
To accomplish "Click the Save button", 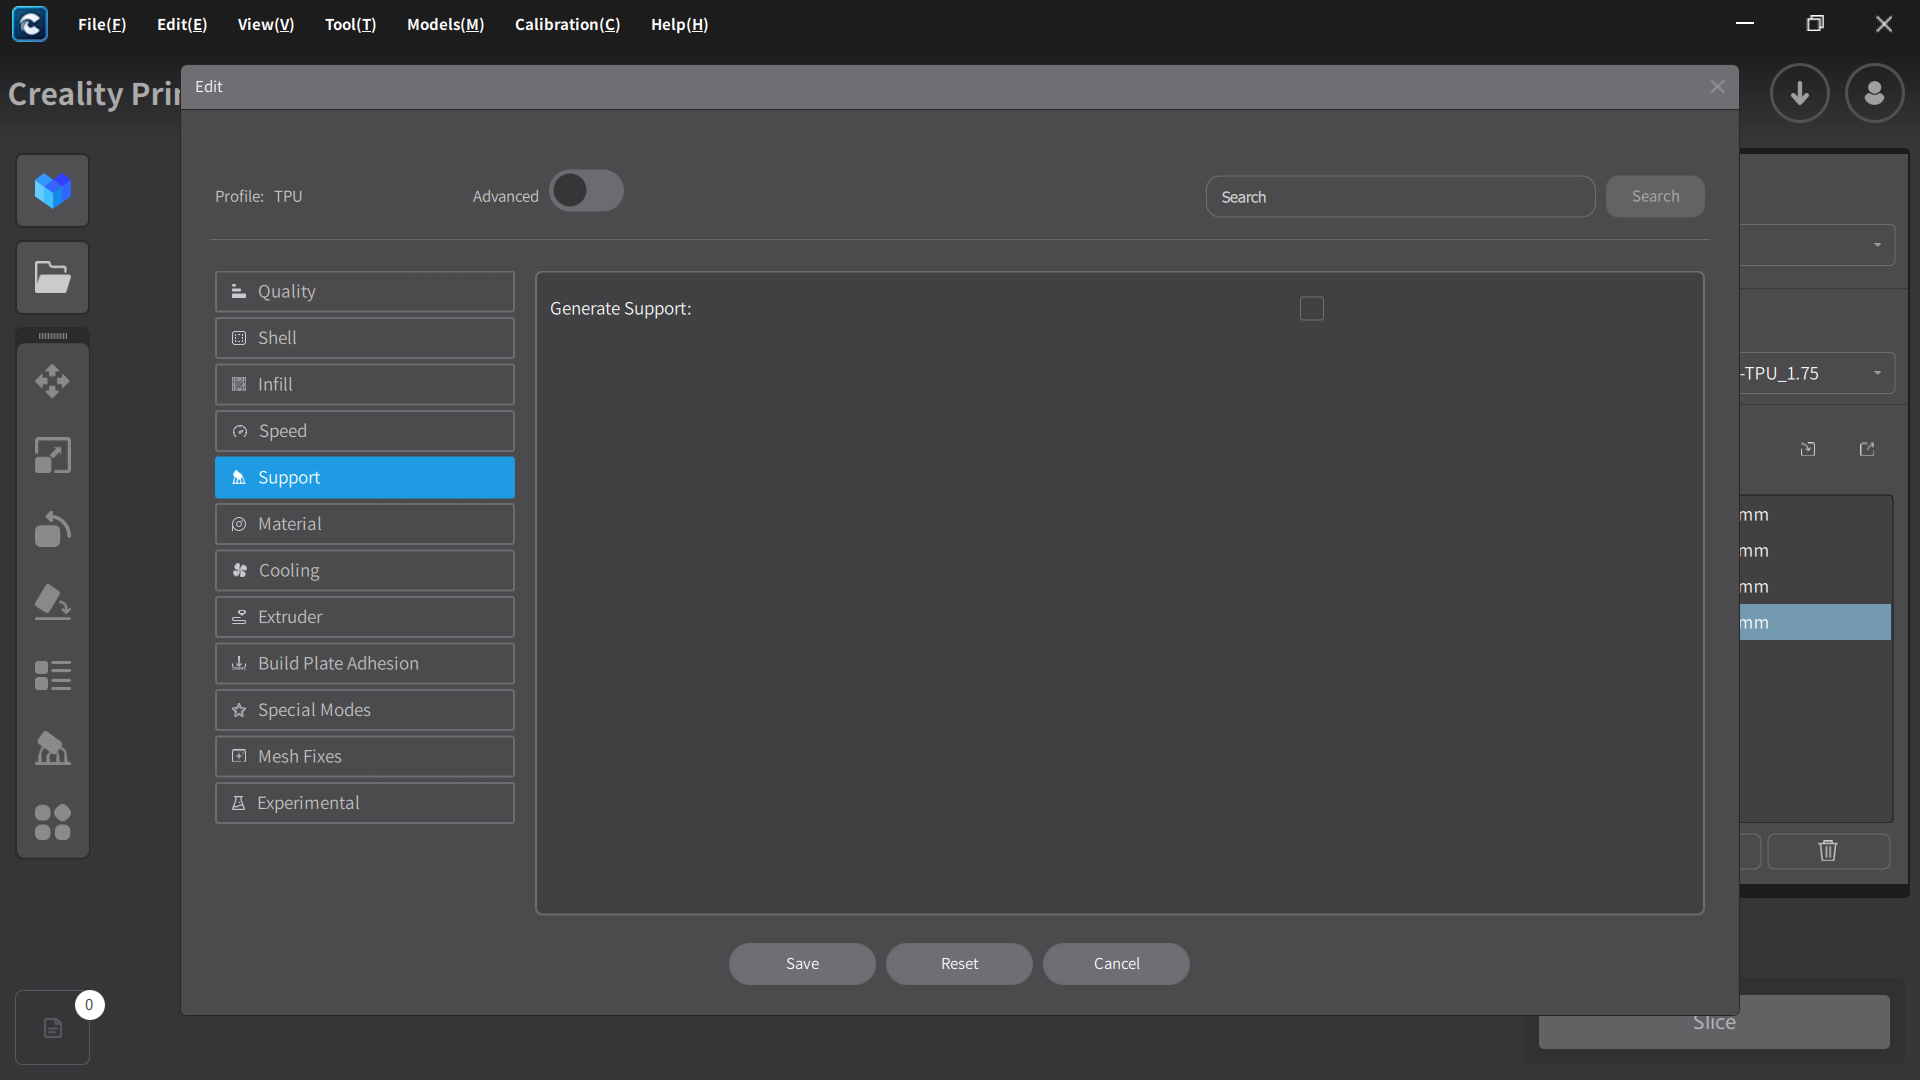I will [x=802, y=964].
